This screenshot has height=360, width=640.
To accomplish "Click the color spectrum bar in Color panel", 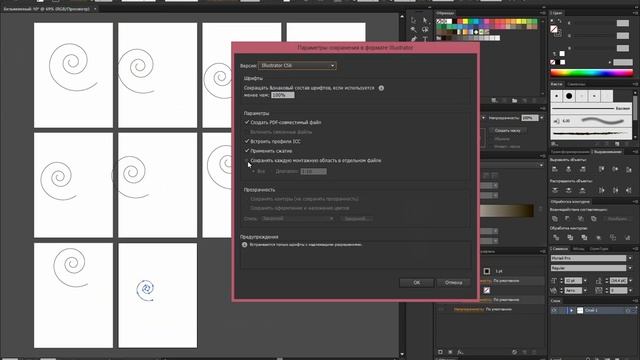I will coord(591,73).
